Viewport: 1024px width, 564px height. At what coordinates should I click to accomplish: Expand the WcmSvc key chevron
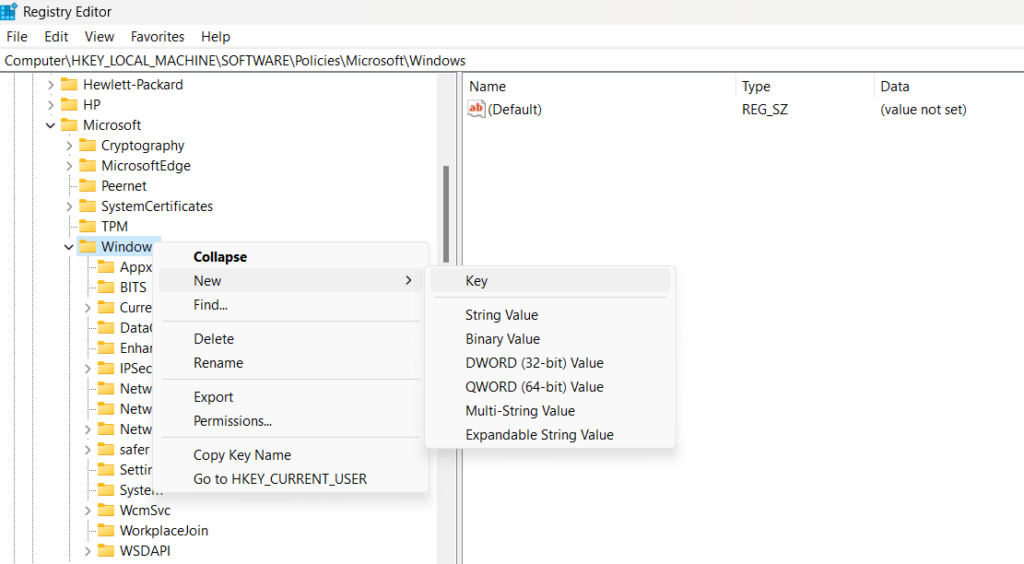87,511
